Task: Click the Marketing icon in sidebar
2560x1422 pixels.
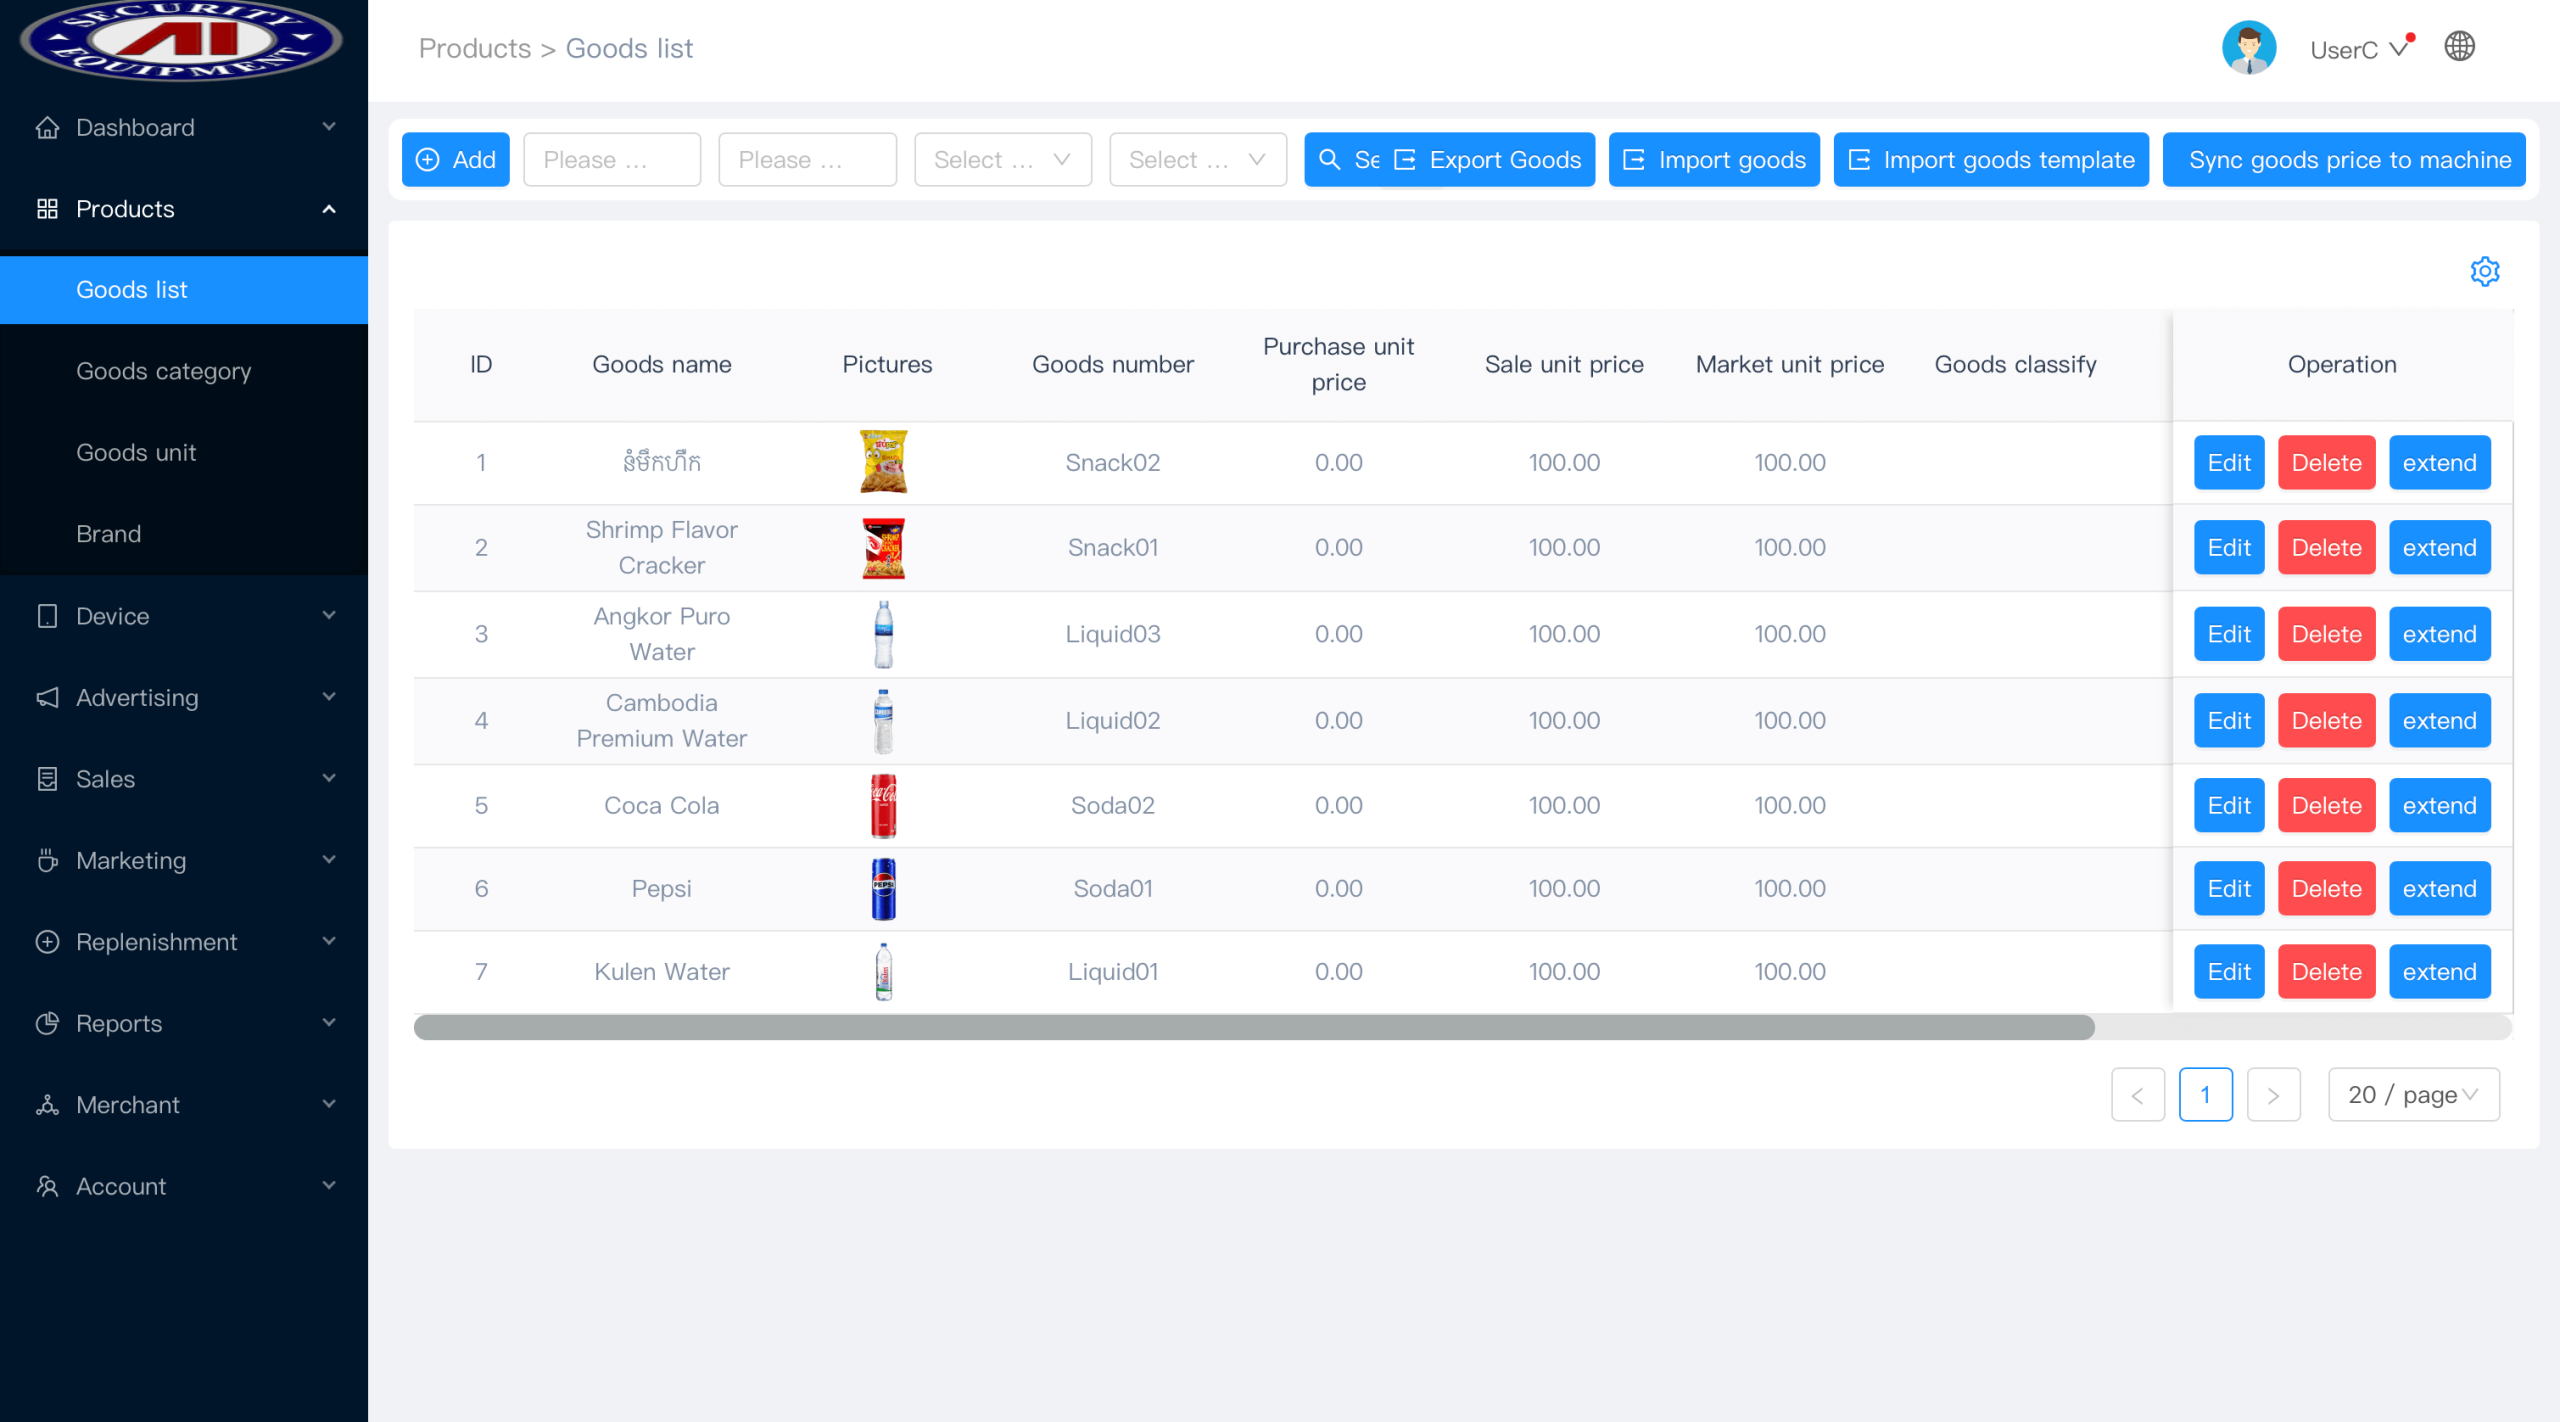Action: (x=47, y=860)
